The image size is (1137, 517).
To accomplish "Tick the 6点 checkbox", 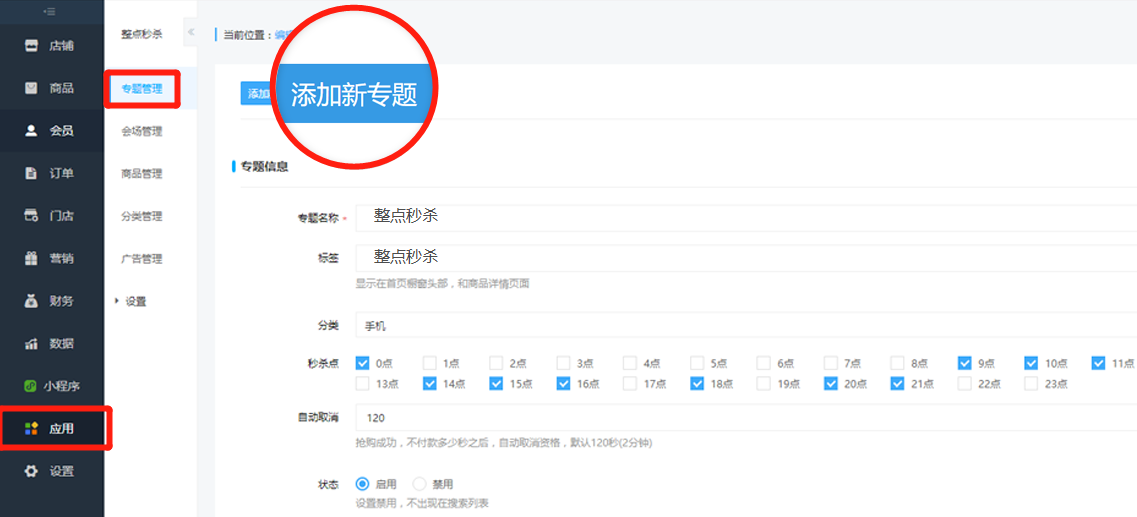I will [x=764, y=363].
